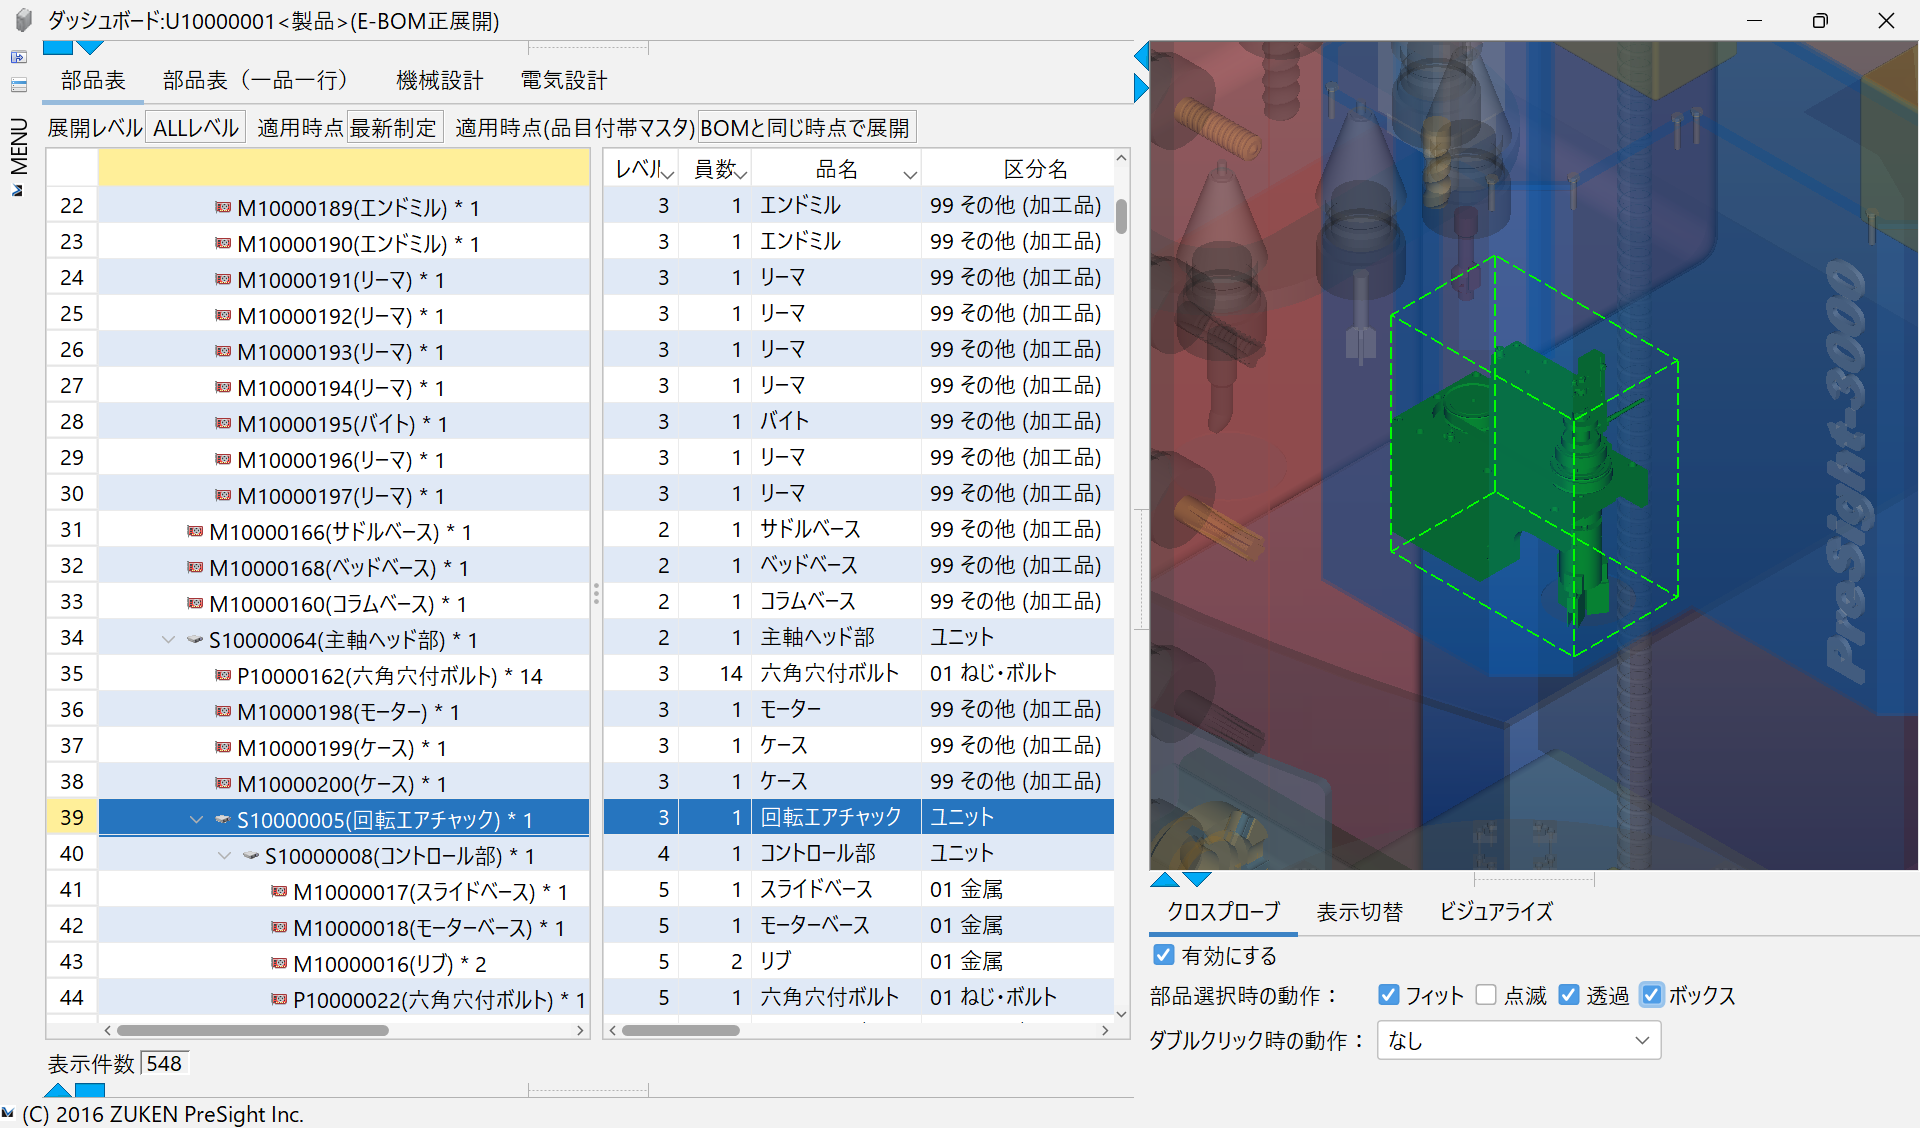
Task: Toggle the ボックス checkbox
Action: 1651,995
